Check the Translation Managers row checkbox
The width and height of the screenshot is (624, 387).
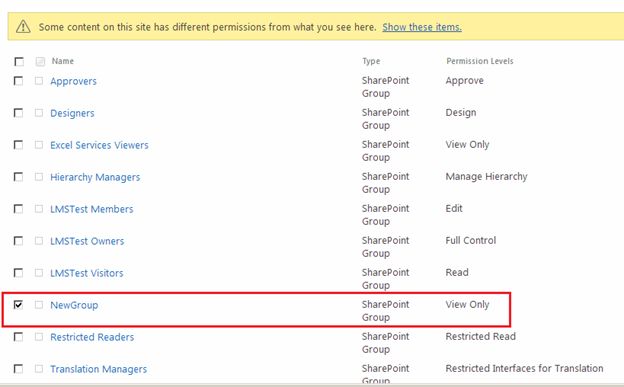pyautogui.click(x=18, y=369)
